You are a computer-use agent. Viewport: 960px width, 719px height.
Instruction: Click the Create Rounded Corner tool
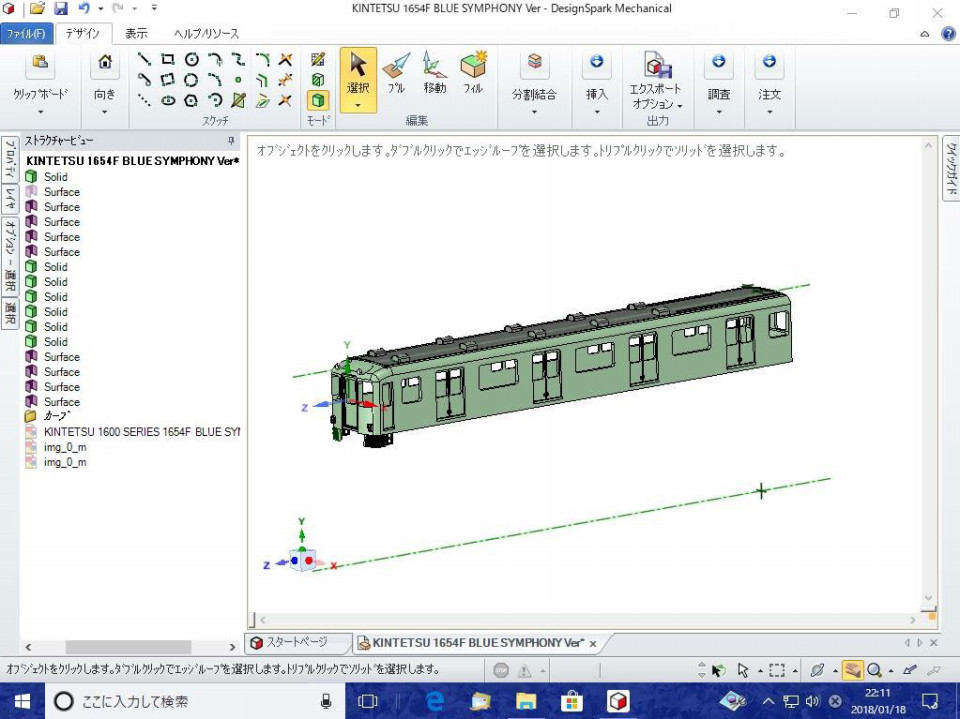tap(263, 59)
